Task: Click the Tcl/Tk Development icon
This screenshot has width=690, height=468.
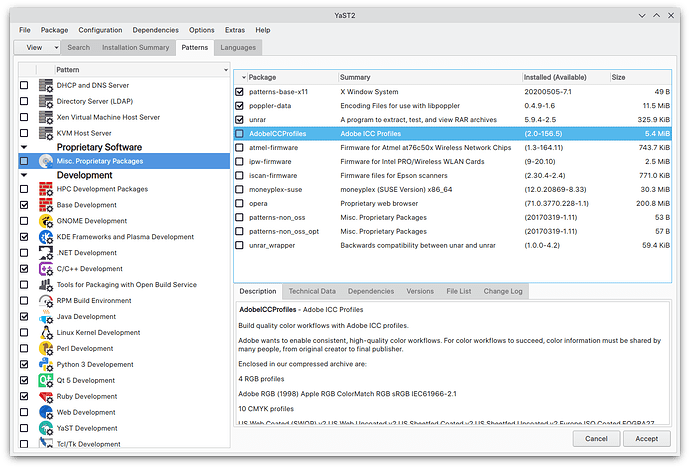Action: click(46, 443)
